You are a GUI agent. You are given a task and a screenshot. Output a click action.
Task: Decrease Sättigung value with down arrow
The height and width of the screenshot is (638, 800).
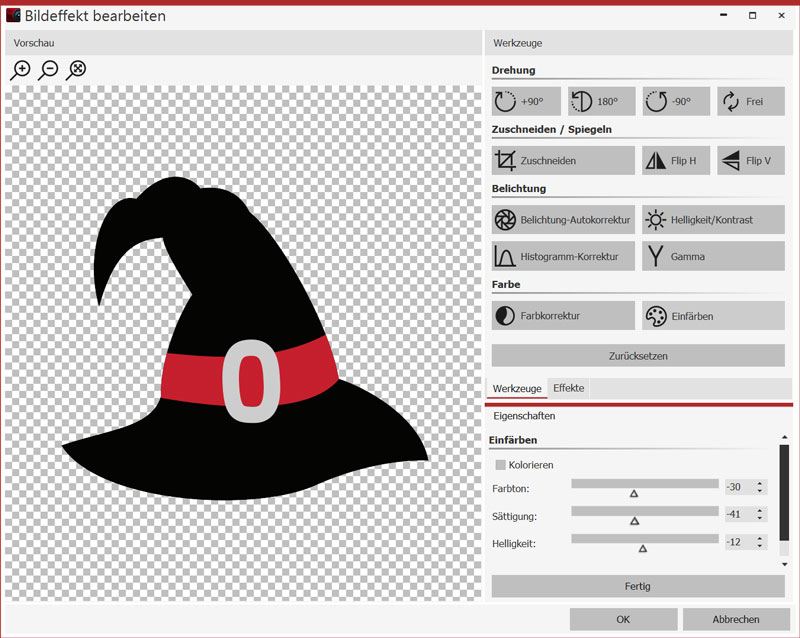tap(760, 520)
